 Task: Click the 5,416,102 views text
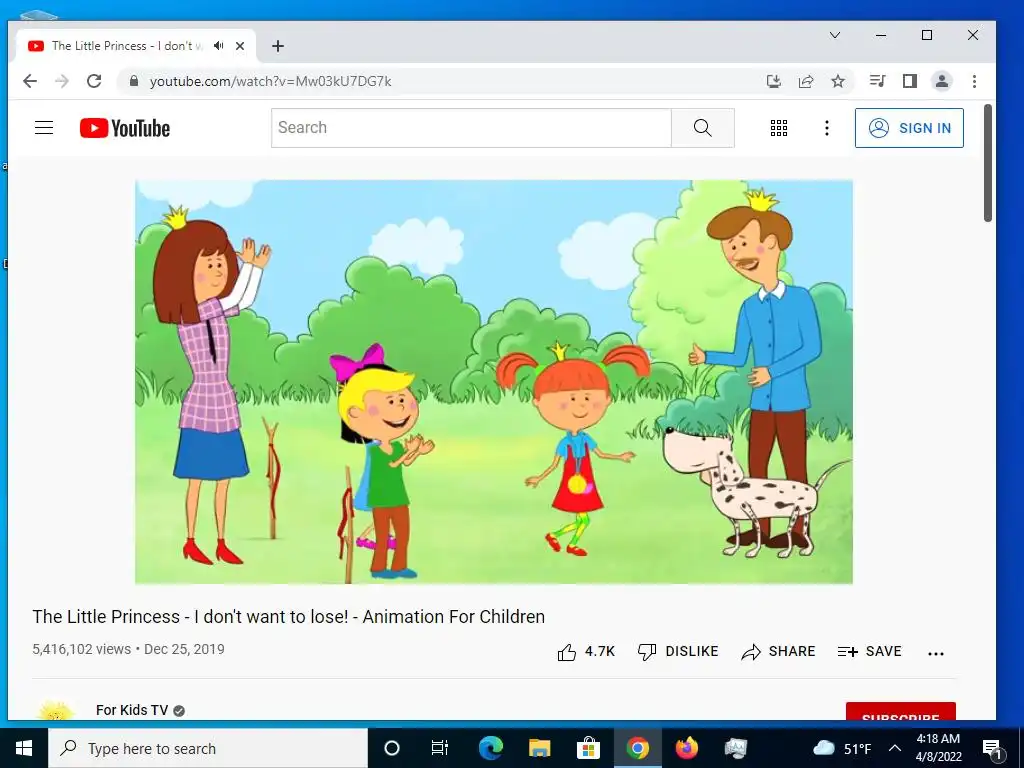click(82, 649)
